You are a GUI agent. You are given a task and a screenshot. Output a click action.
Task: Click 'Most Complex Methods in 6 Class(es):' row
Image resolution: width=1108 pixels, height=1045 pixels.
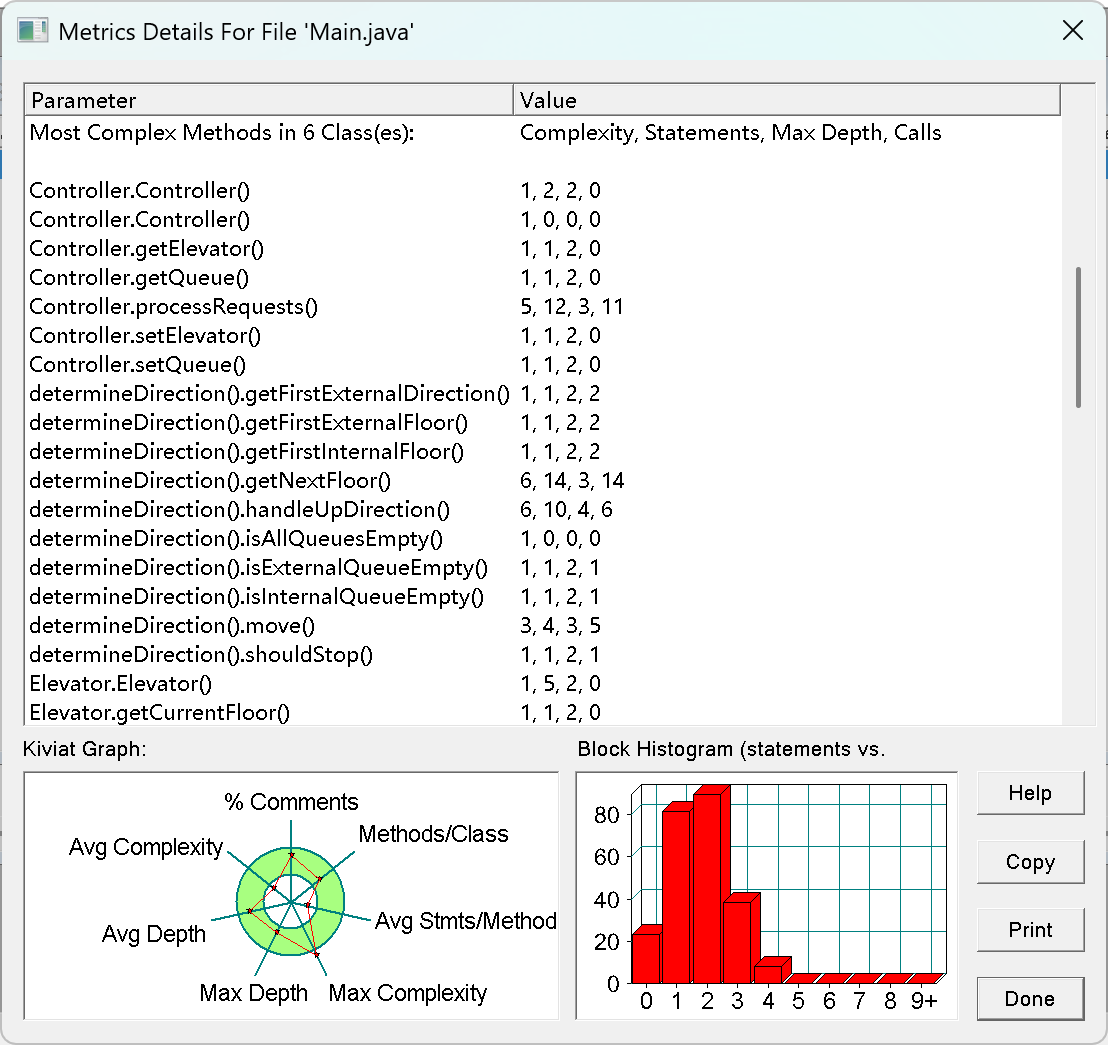tap(543, 133)
